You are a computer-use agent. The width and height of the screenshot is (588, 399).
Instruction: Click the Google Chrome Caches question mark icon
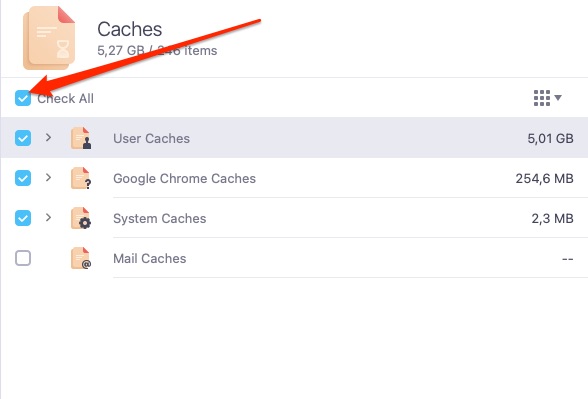click(x=81, y=178)
